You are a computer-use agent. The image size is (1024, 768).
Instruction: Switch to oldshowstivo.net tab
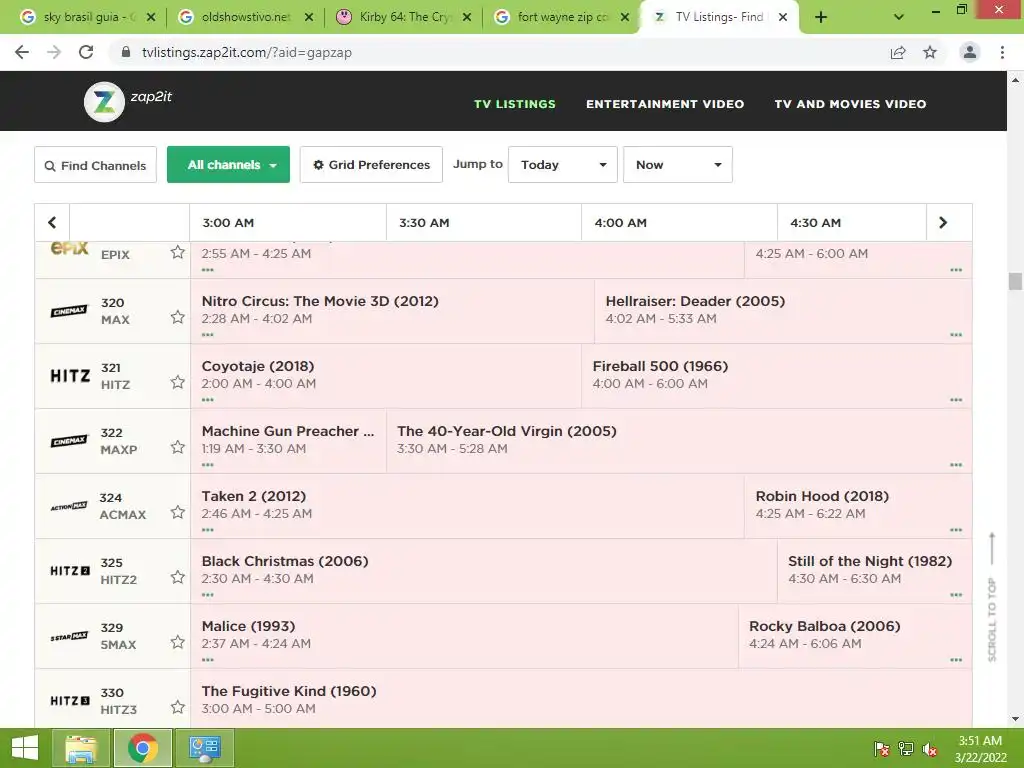[244, 17]
